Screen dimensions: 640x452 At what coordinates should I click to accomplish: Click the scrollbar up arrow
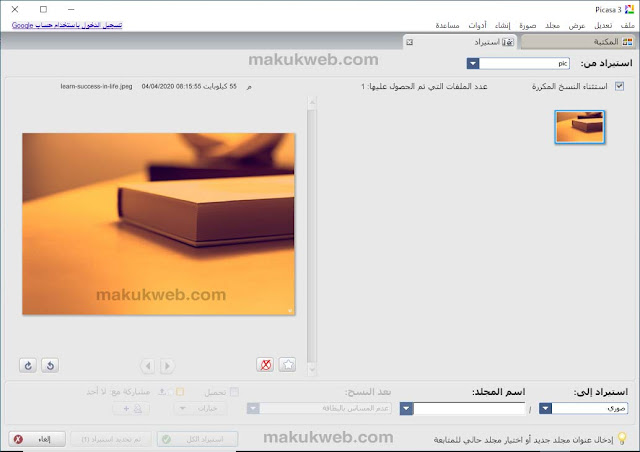coord(312,102)
